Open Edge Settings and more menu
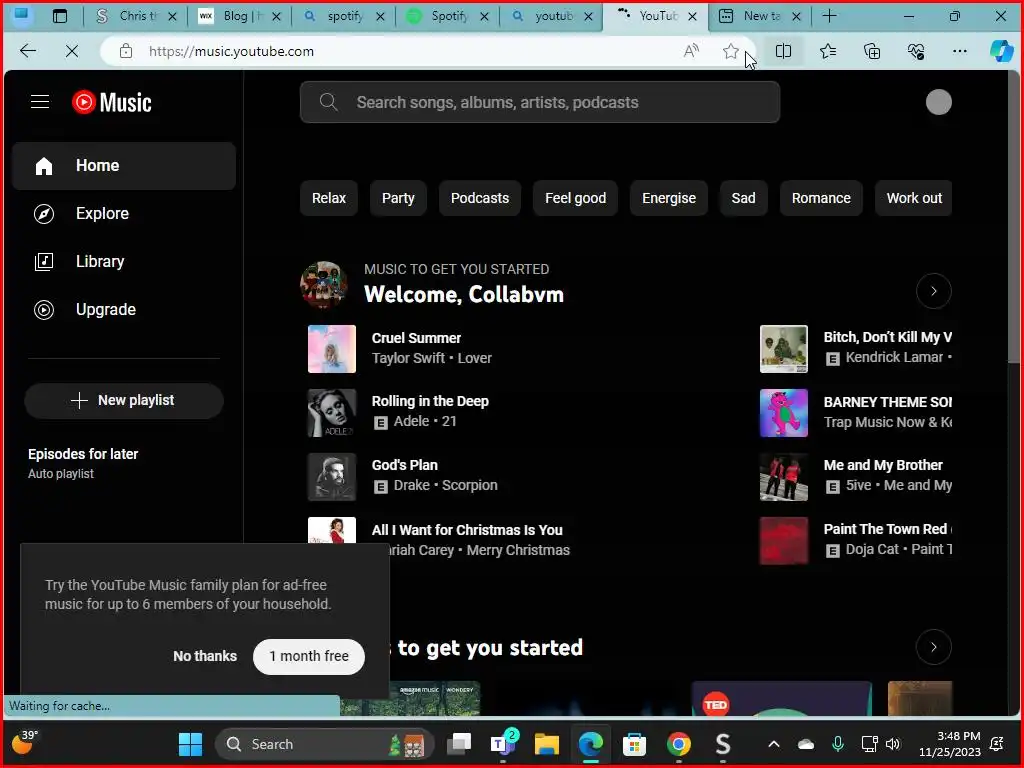Viewport: 1024px width, 768px height. click(959, 51)
